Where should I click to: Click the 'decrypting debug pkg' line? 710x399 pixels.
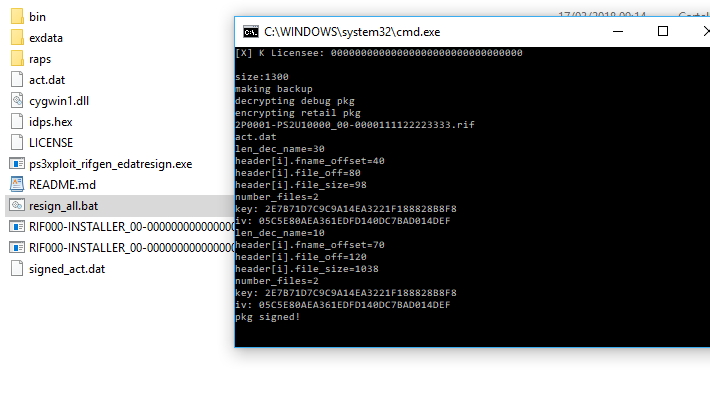[295, 101]
